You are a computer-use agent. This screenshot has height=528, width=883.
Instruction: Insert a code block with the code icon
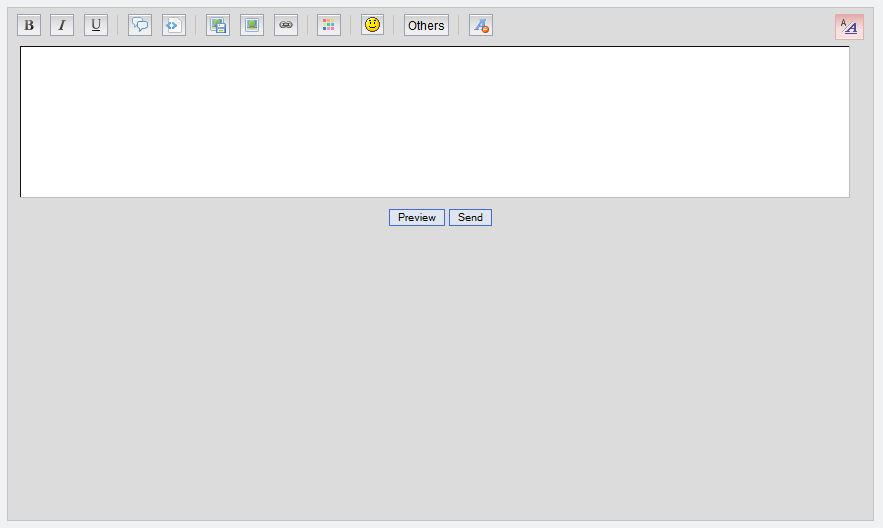coord(173,25)
